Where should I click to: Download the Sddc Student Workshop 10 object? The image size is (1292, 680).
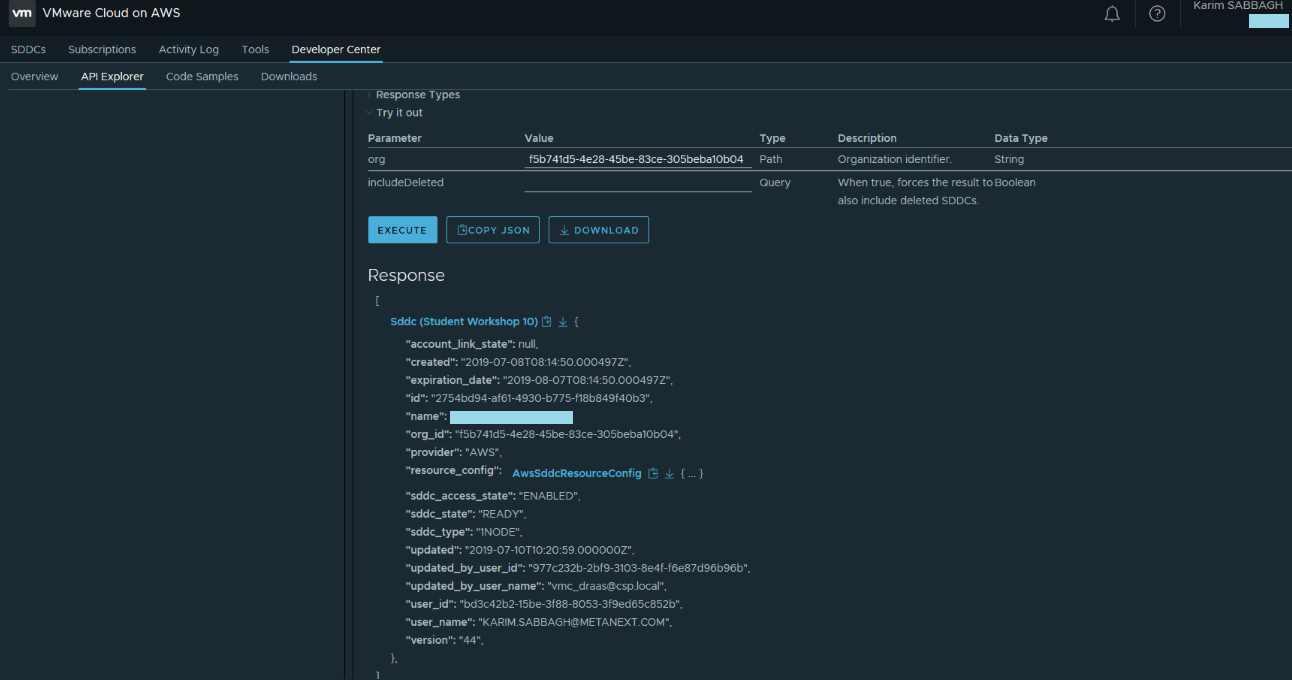(562, 322)
